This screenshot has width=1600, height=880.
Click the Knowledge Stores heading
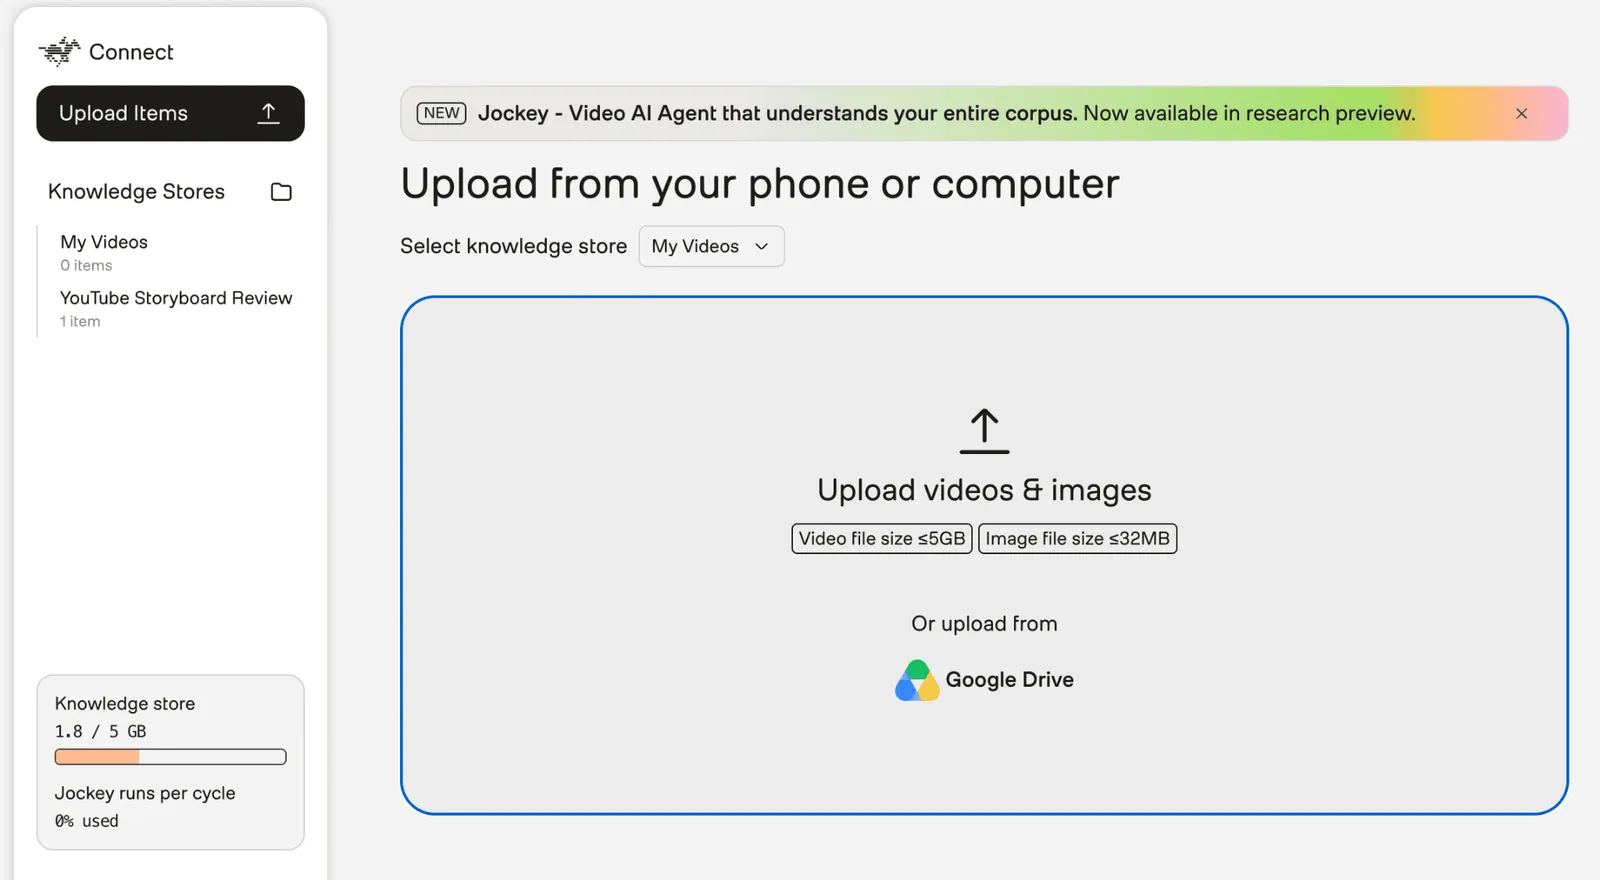pyautogui.click(x=136, y=192)
